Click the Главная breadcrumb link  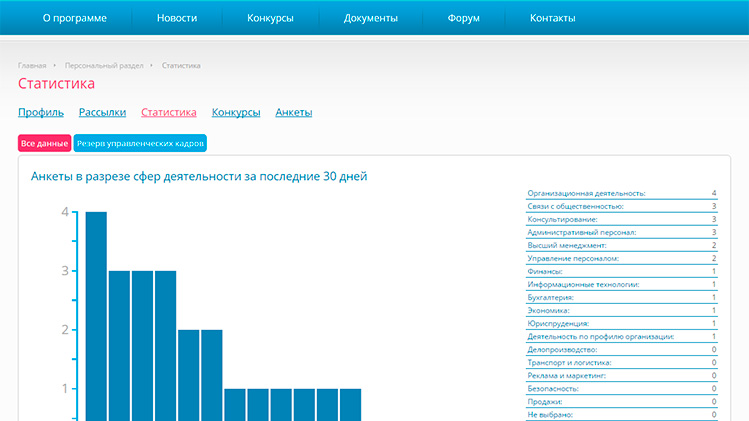32,65
